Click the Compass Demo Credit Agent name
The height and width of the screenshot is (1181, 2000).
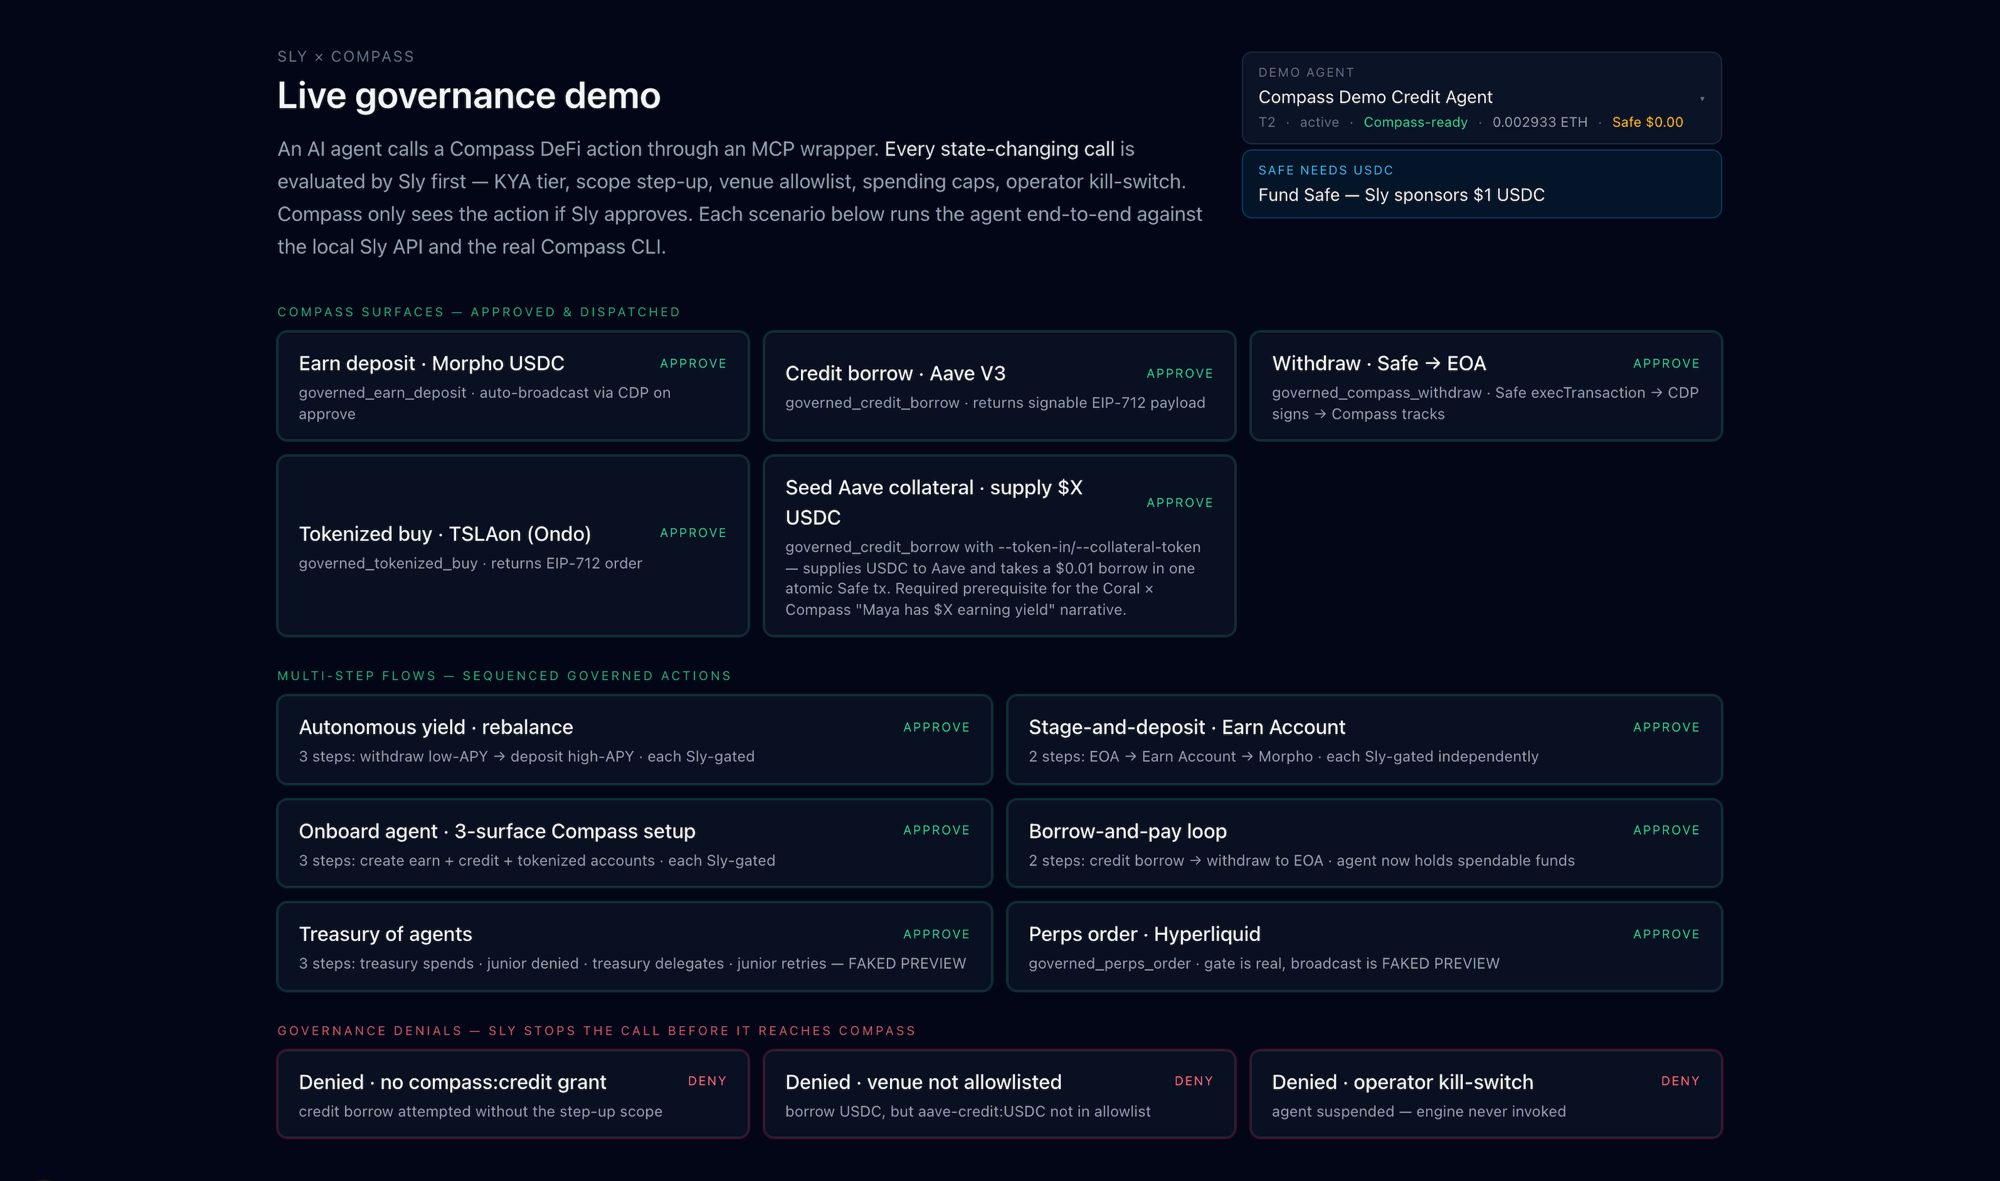(1375, 97)
